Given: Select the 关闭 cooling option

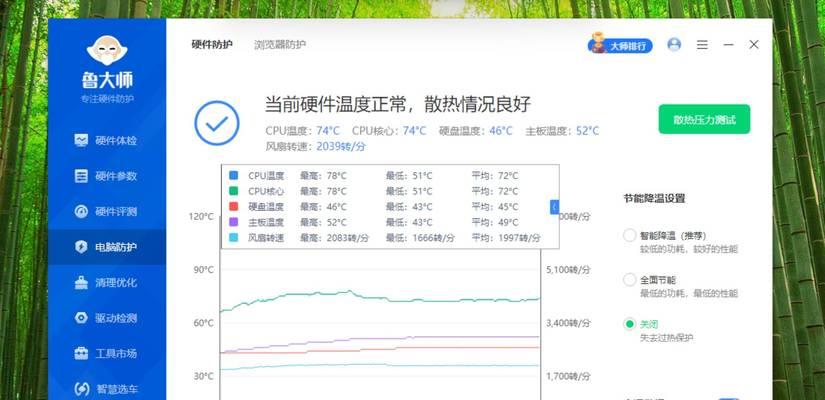Looking at the screenshot, I should pos(630,324).
